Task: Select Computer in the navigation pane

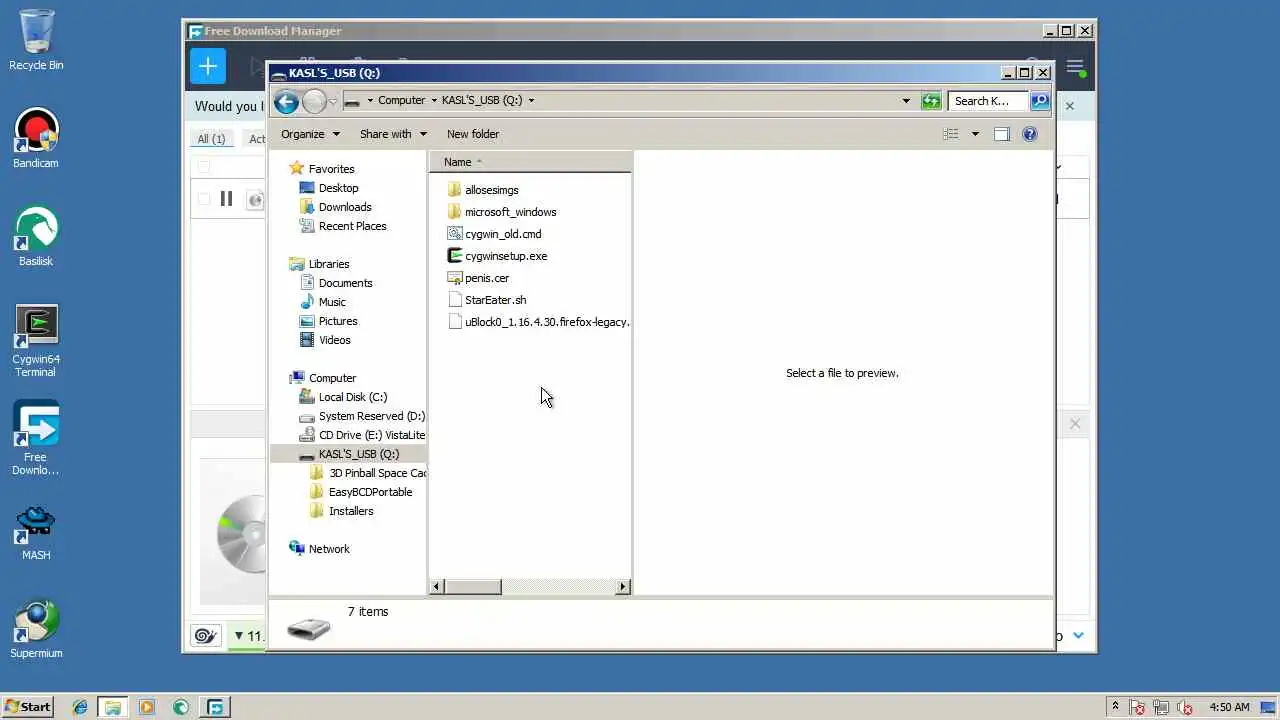Action: point(332,378)
